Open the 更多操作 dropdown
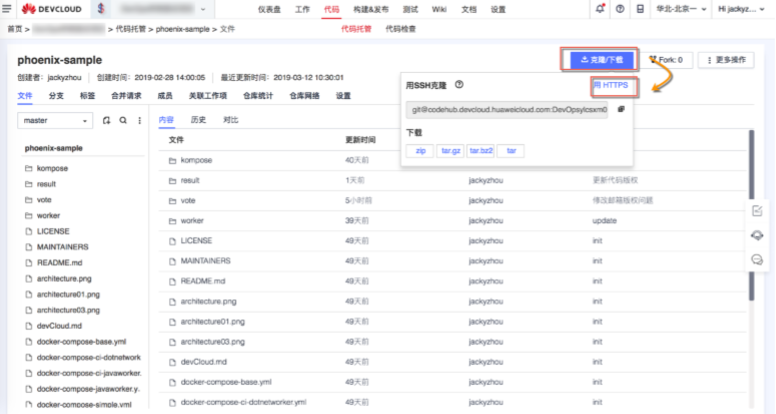 pyautogui.click(x=726, y=60)
